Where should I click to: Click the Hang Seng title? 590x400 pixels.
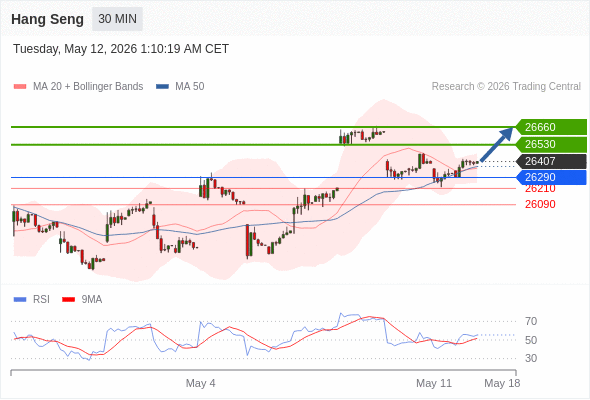click(47, 19)
